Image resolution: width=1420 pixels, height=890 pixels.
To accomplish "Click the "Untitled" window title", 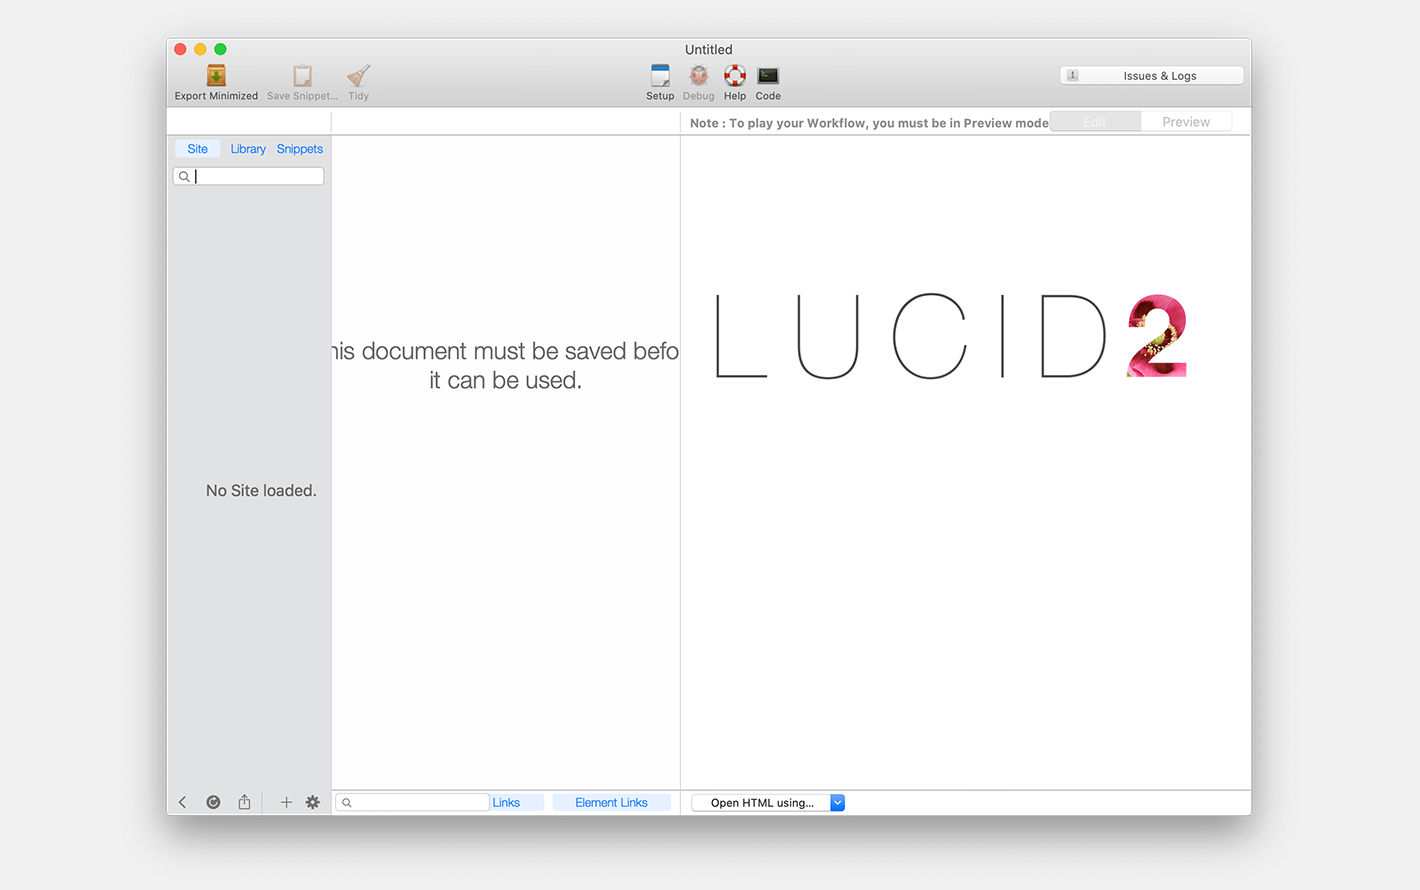I will (709, 50).
